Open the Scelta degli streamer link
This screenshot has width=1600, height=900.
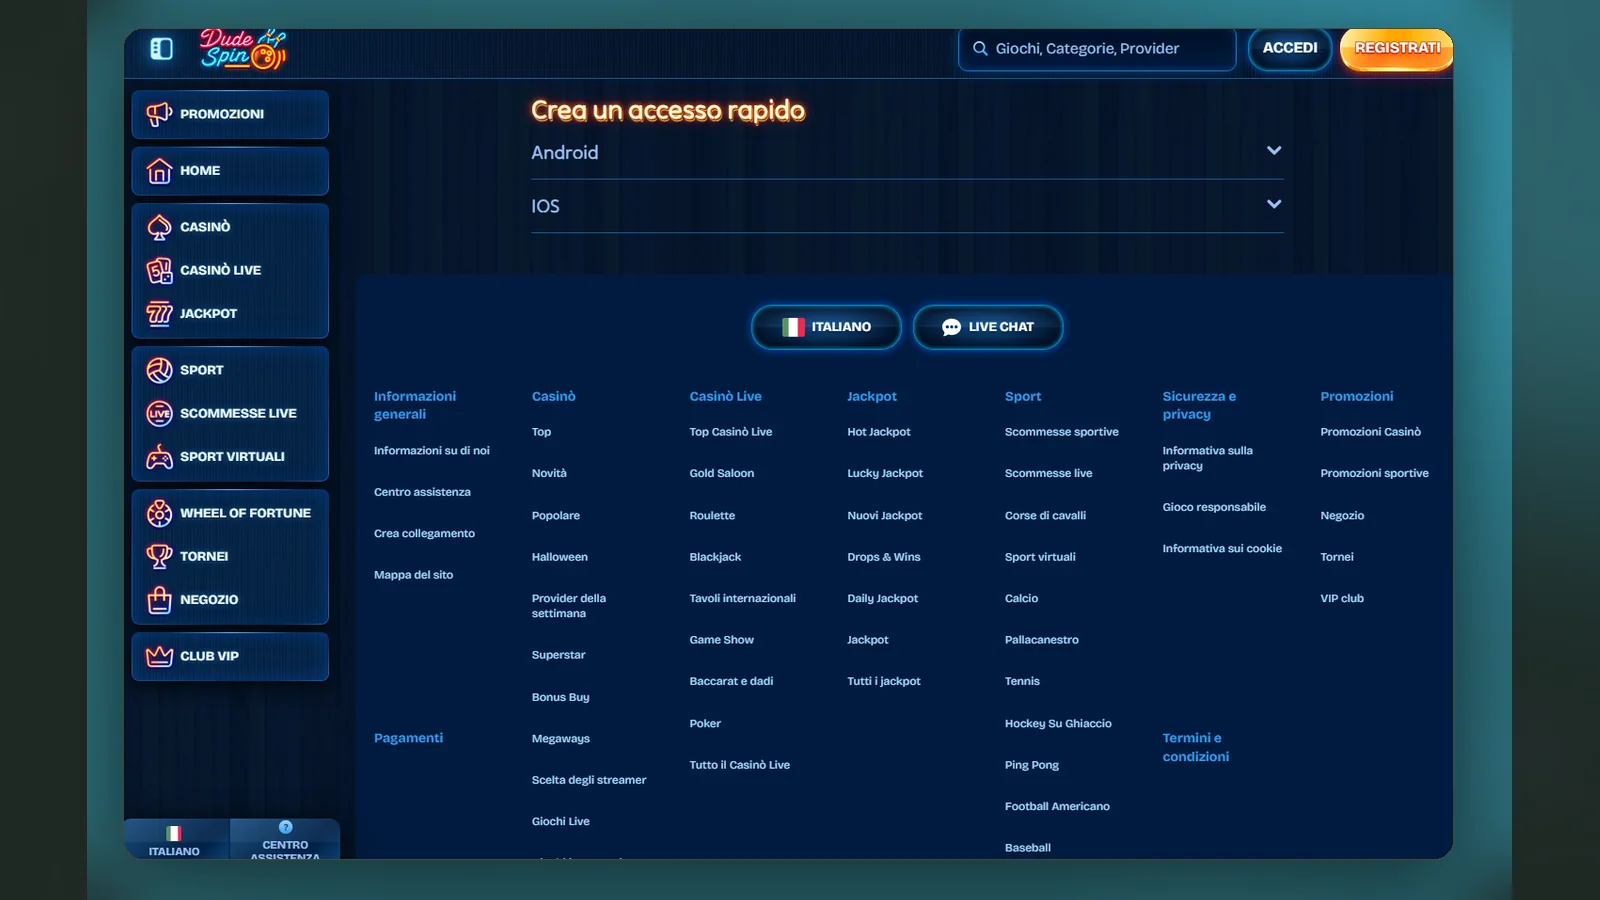point(589,781)
